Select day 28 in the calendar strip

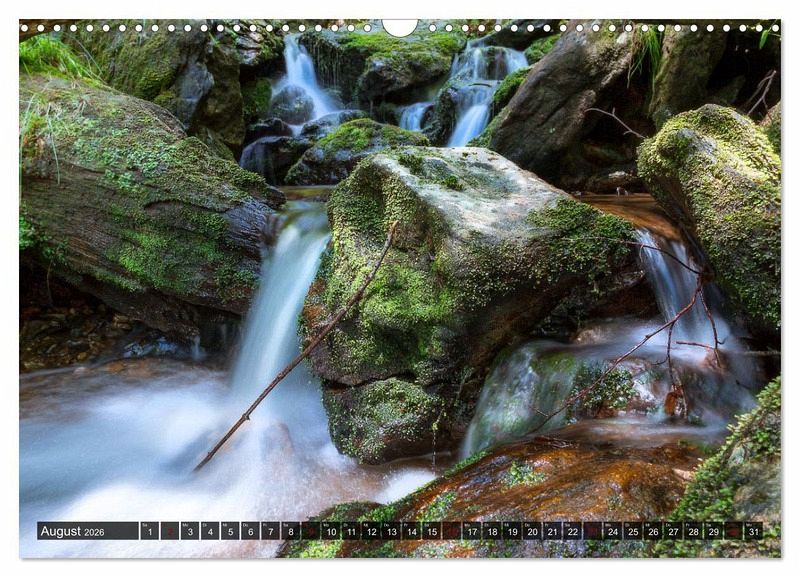tap(693, 531)
